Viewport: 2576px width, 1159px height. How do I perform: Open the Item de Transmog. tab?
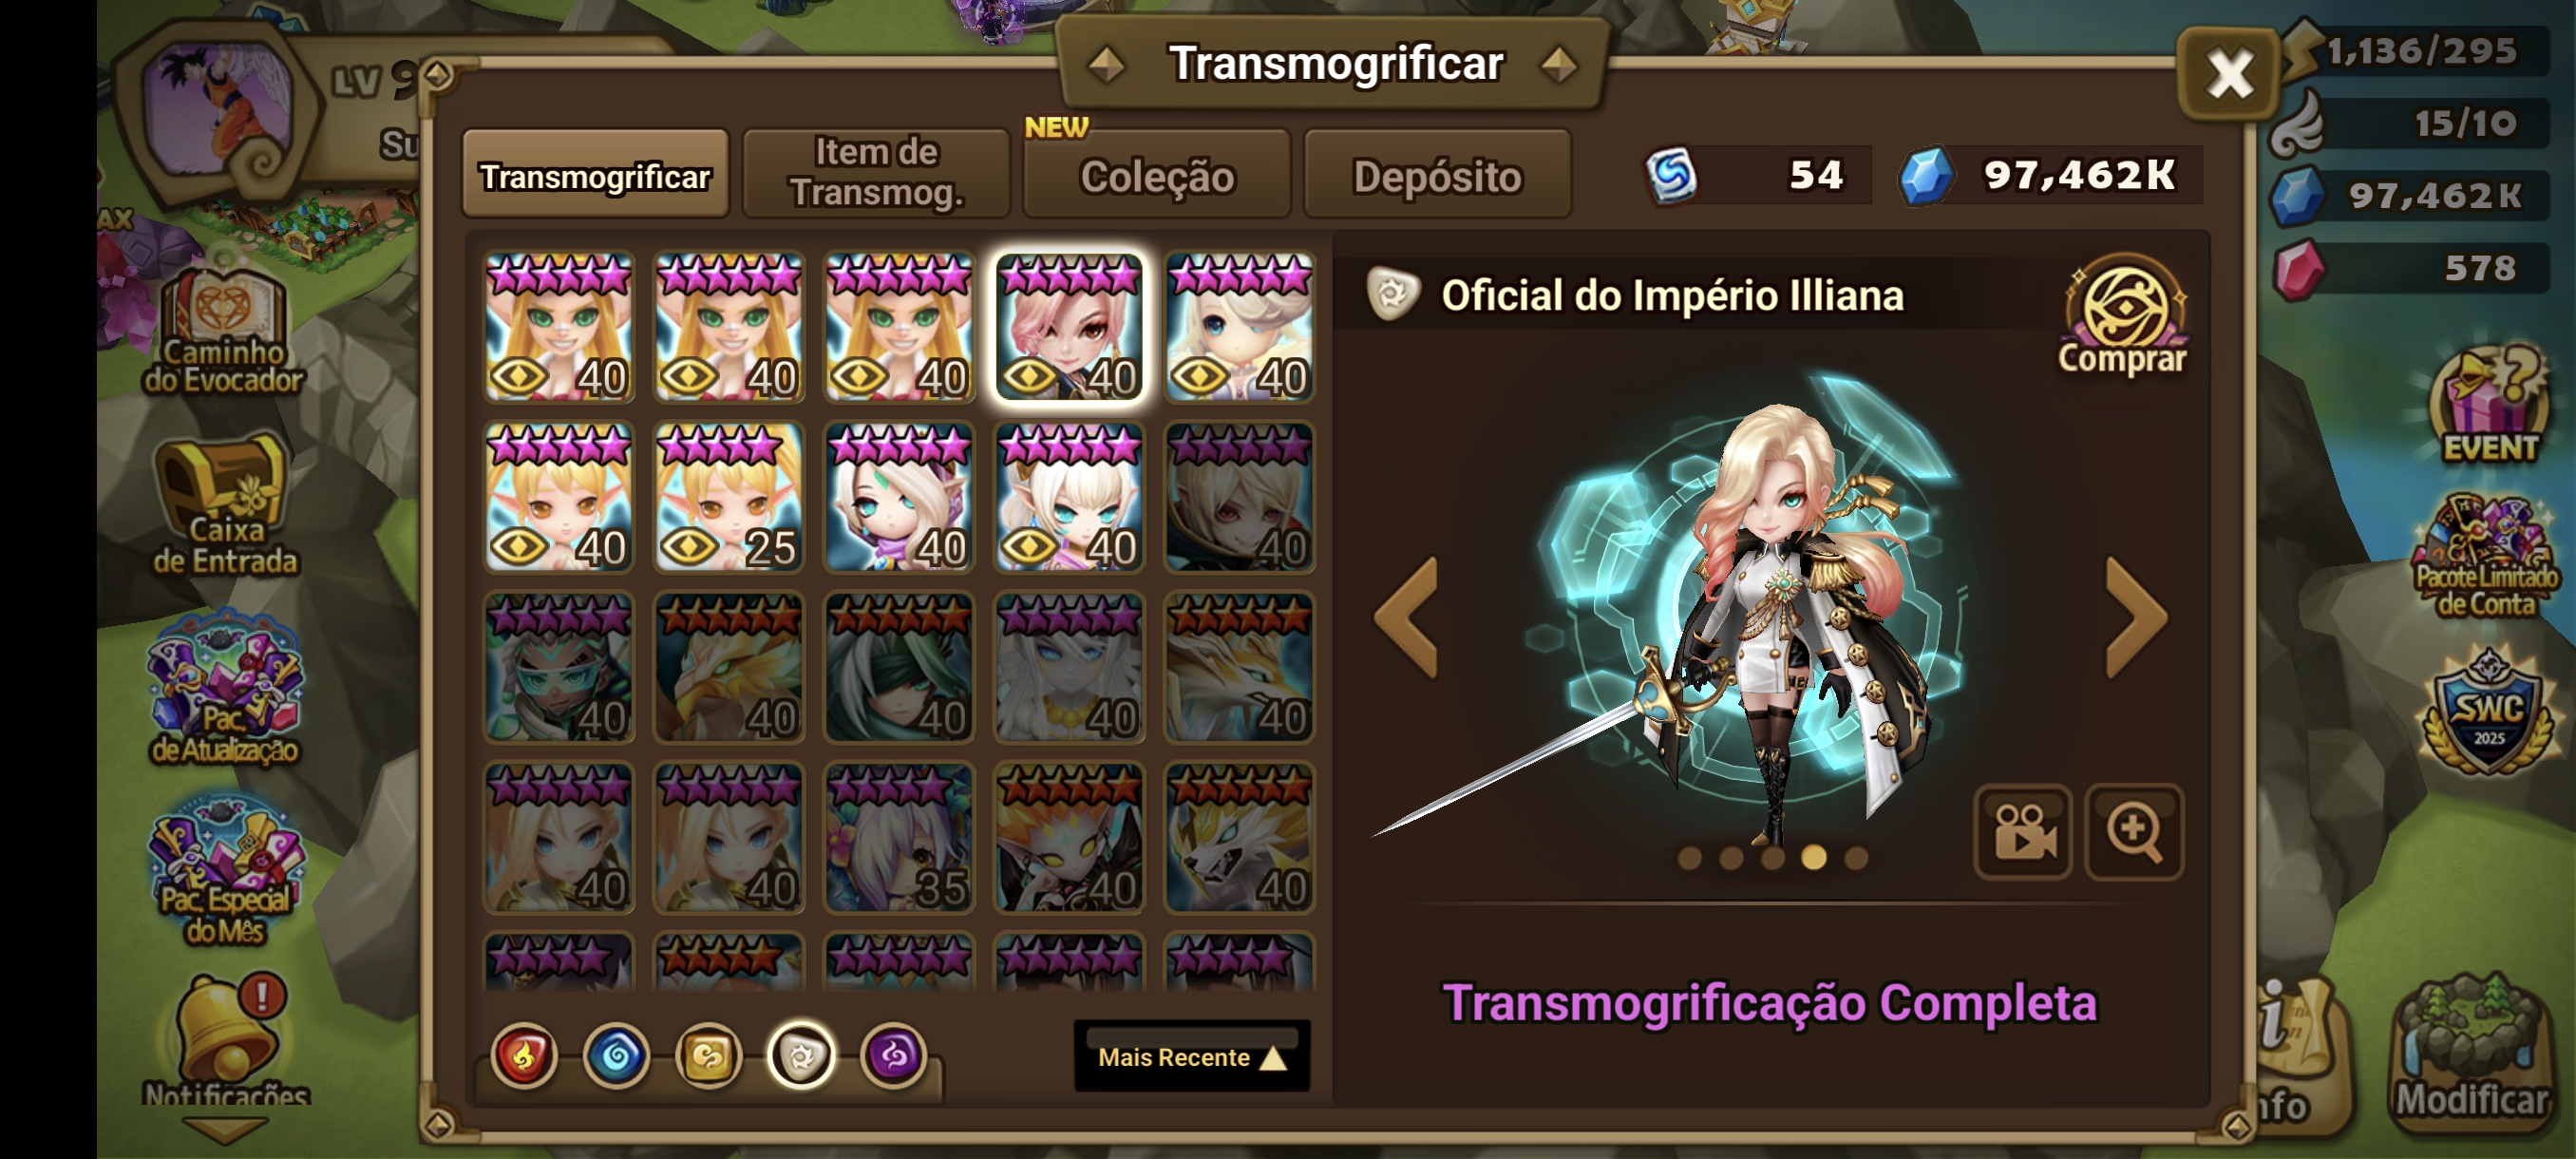click(x=876, y=174)
